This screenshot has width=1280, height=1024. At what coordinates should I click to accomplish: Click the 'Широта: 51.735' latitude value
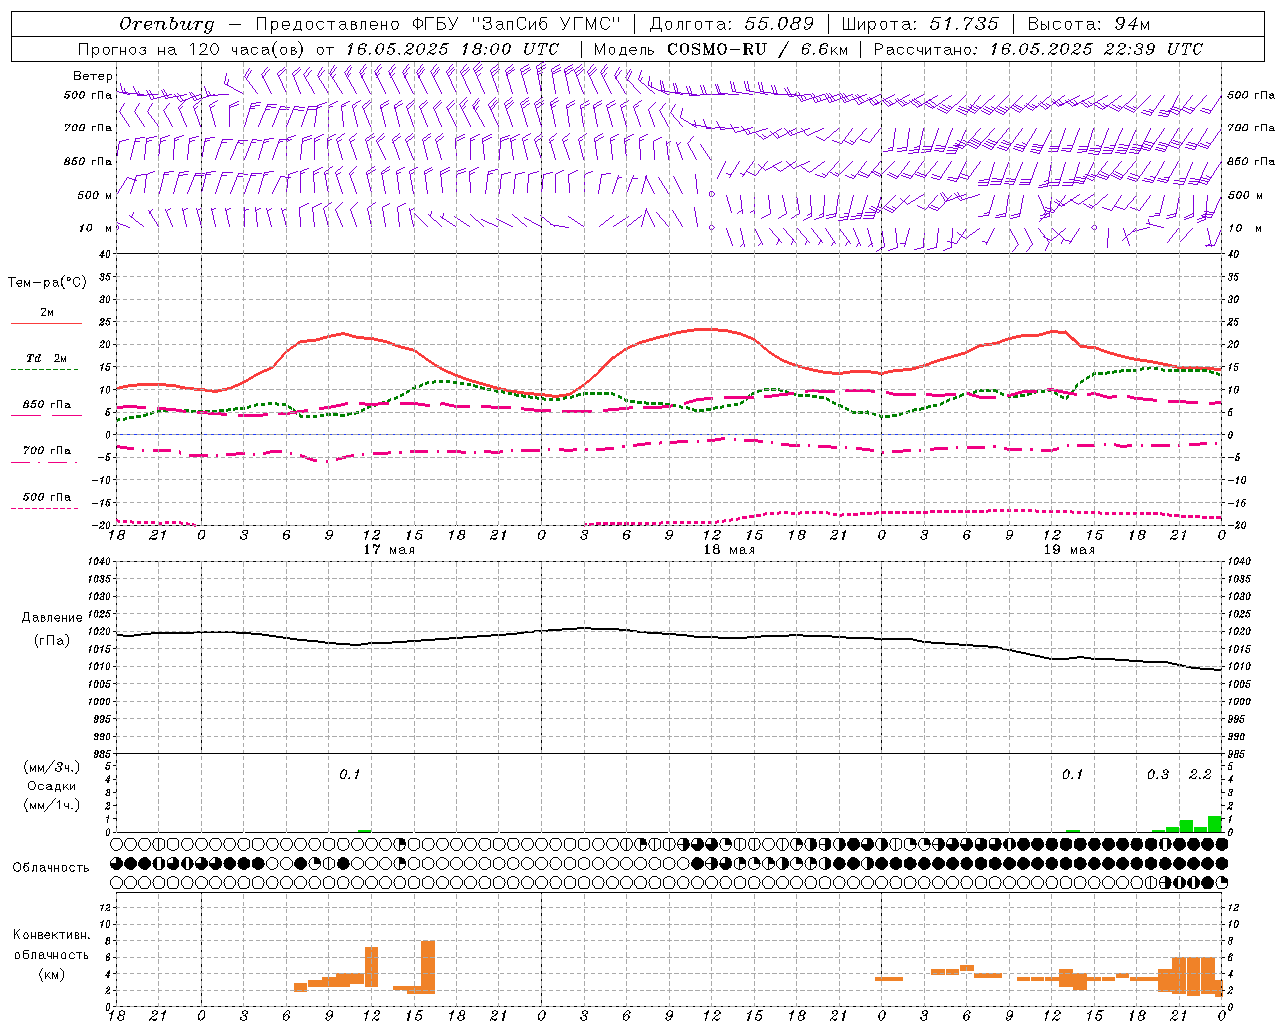coord(920,24)
